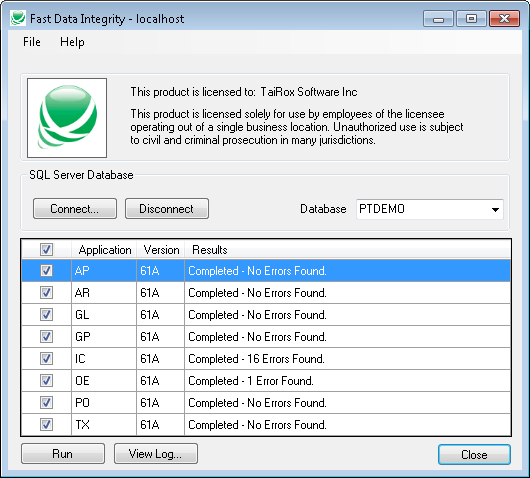Select the PO application name cell

104,402
